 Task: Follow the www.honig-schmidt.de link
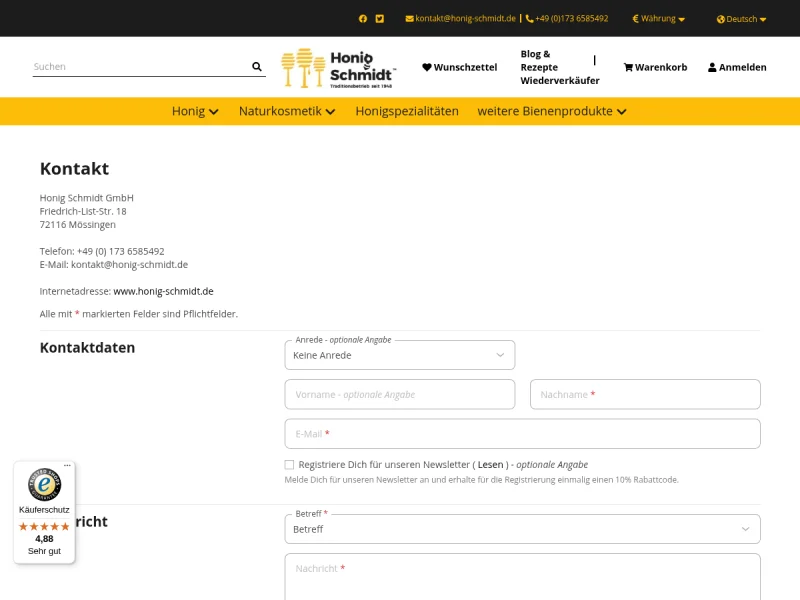click(163, 291)
